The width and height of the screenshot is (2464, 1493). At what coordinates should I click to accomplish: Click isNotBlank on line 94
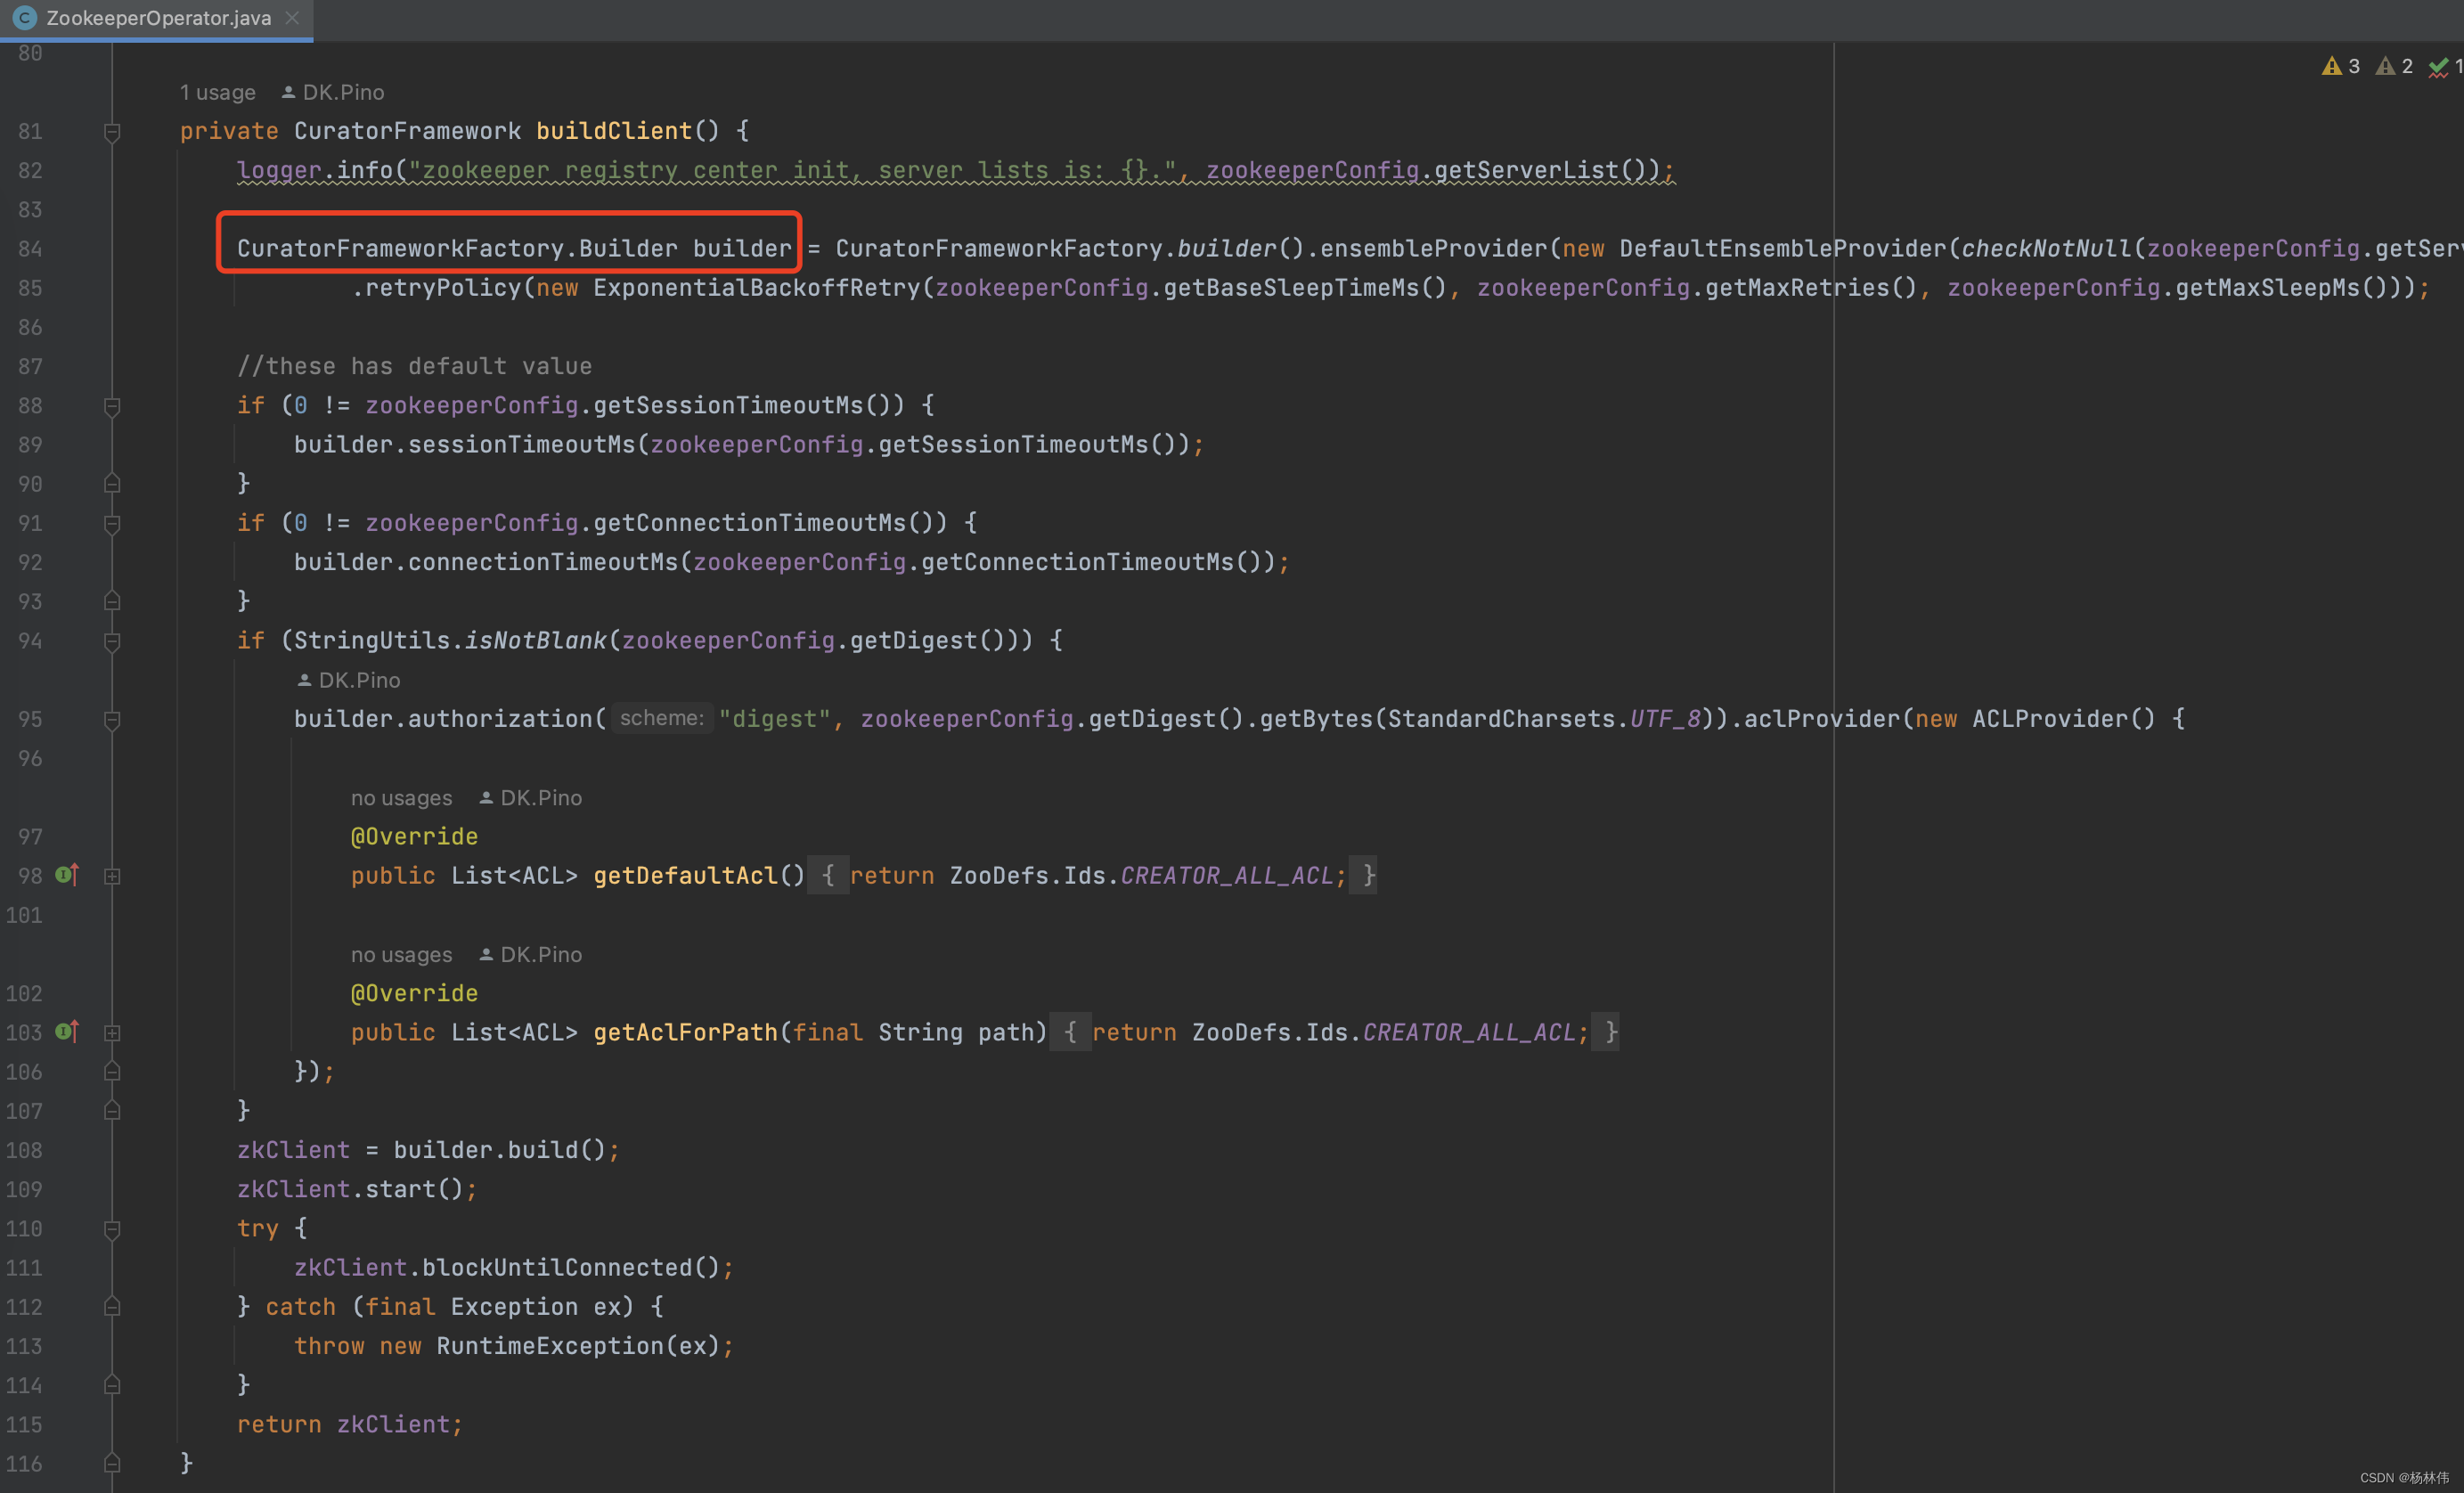tap(536, 640)
